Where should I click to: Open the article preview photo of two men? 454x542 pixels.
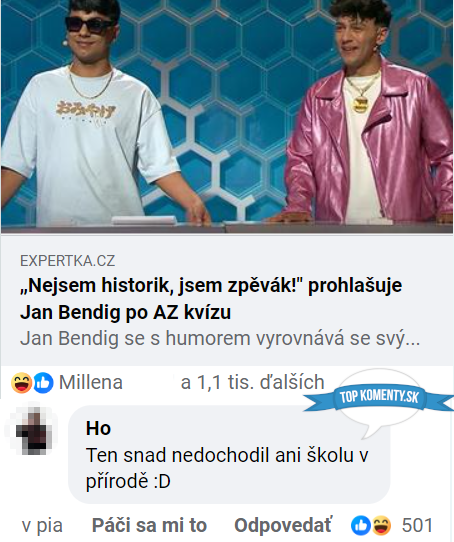tap(227, 116)
